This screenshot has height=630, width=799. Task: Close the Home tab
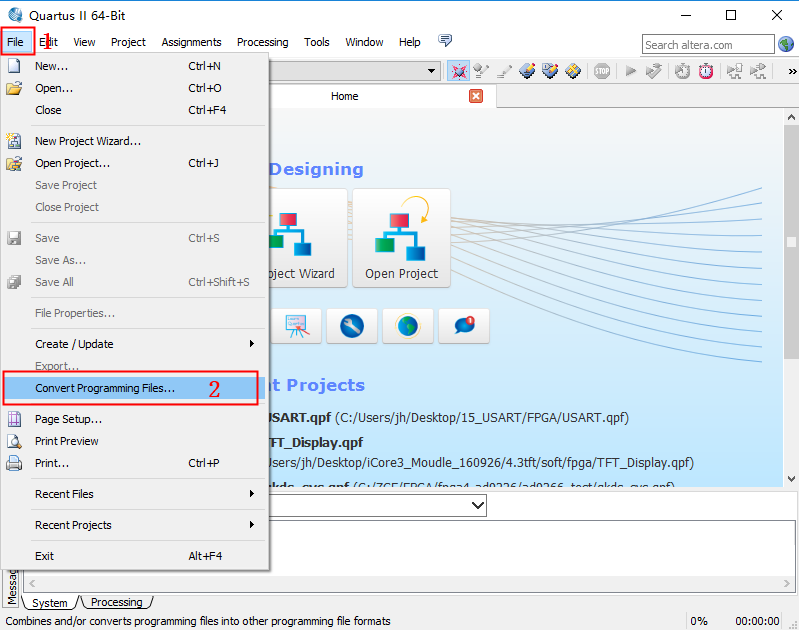[x=476, y=96]
